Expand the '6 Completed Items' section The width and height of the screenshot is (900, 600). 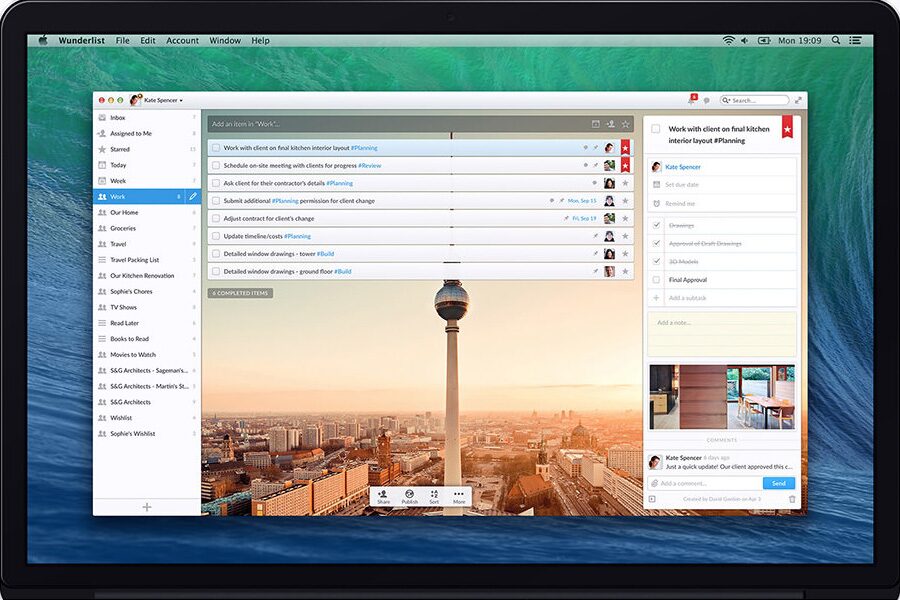(x=240, y=293)
